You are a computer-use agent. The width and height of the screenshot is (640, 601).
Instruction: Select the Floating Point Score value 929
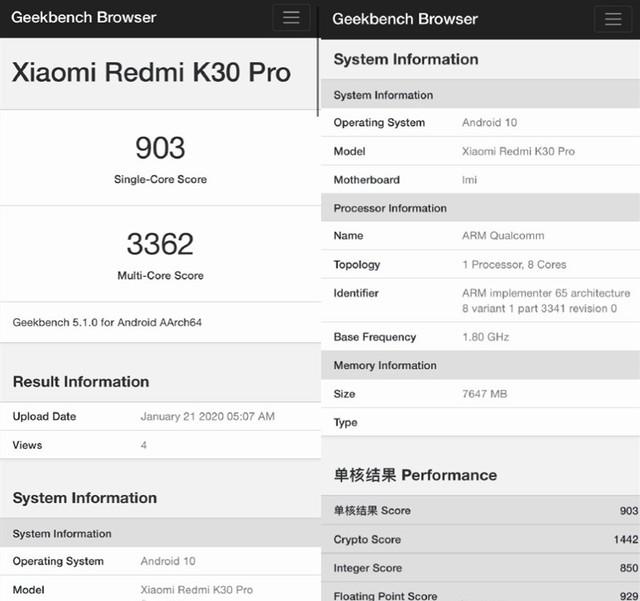click(x=629, y=596)
